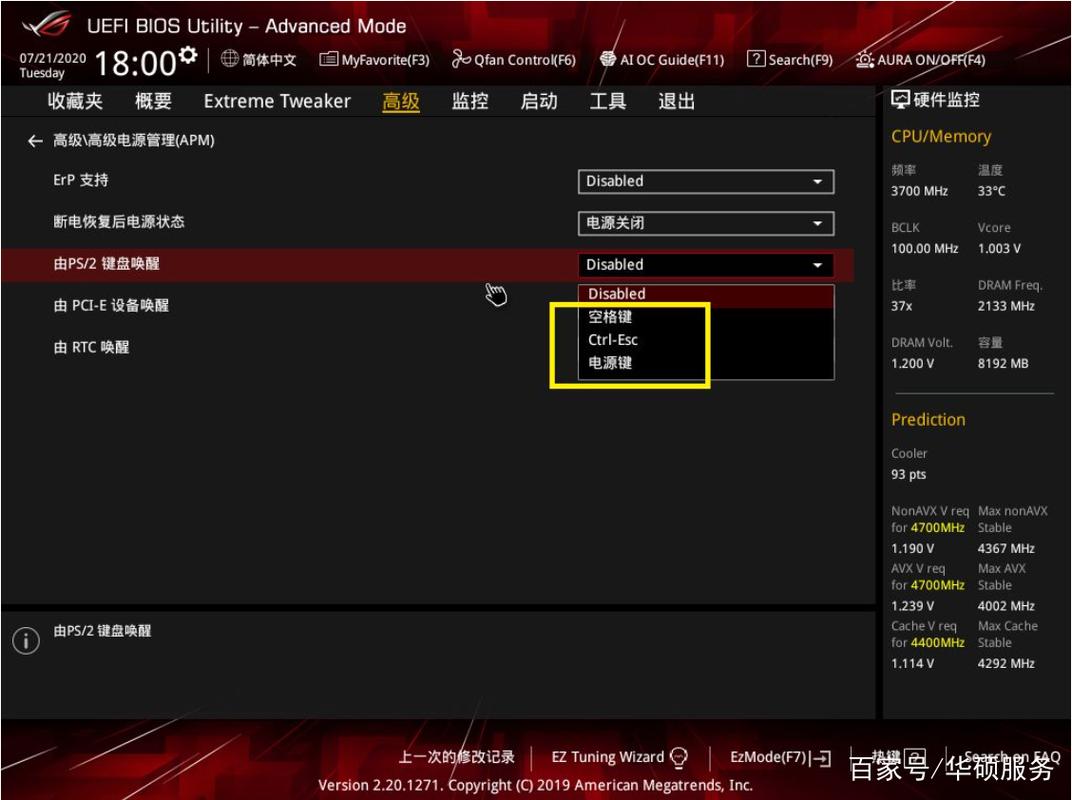Open AI OC Guide
This screenshot has height=800, width=1072.
[x=663, y=59]
